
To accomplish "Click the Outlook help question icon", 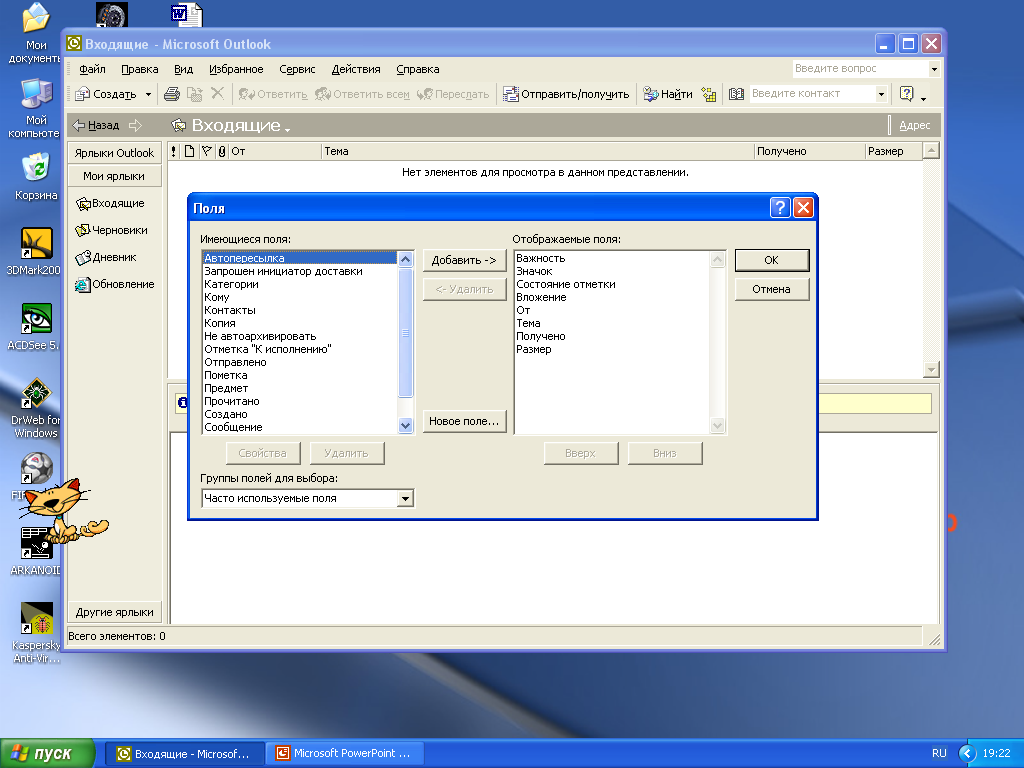I will [906, 93].
